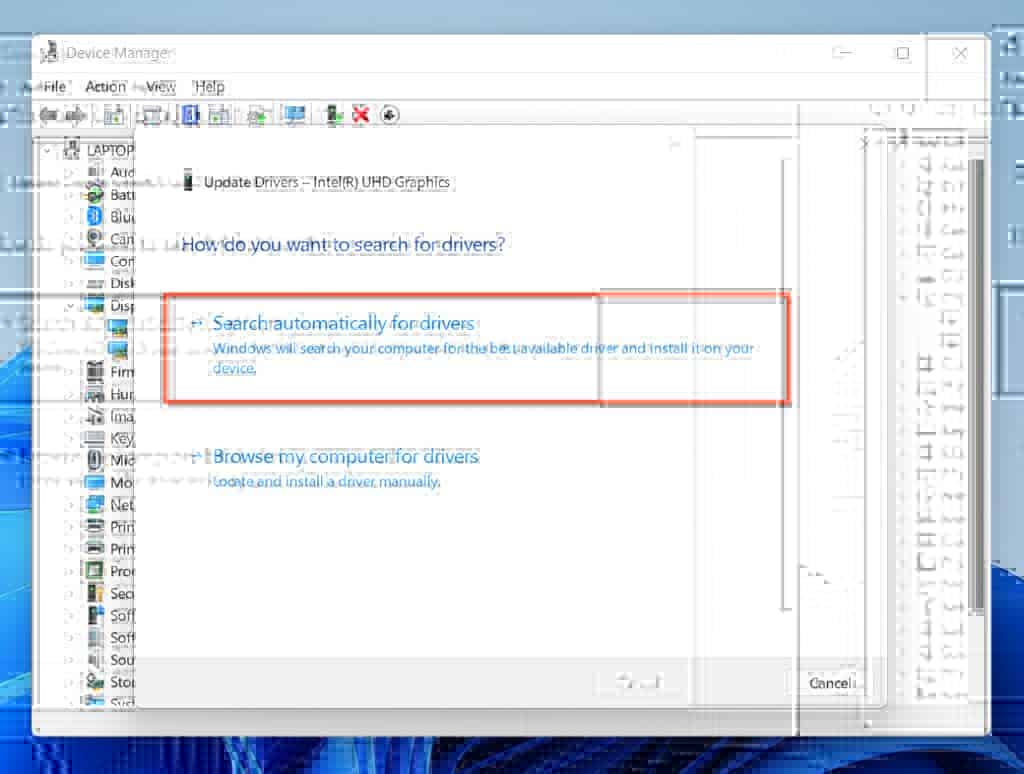Click the Firmware category icon
The height and width of the screenshot is (774, 1024).
point(95,372)
